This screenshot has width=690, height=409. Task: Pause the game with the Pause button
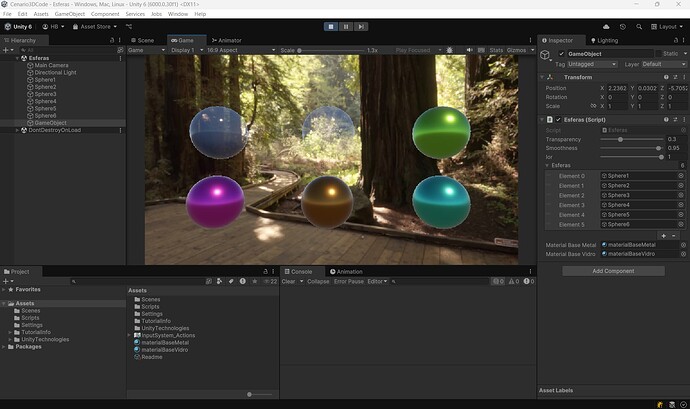click(346, 27)
